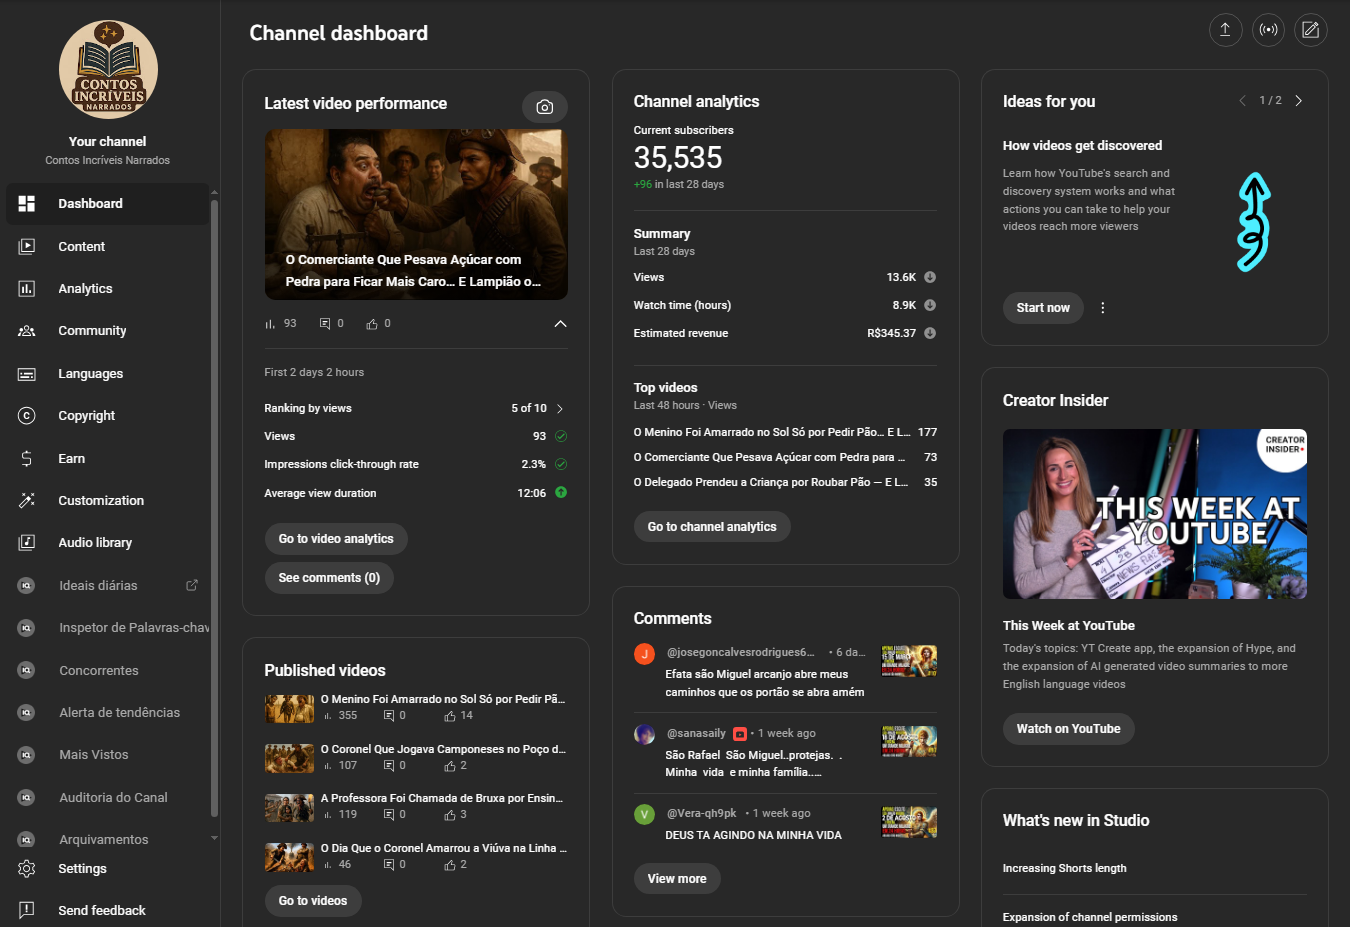Image resolution: width=1350 pixels, height=927 pixels.
Task: Go to previous idea card arrow
Action: click(x=1242, y=101)
